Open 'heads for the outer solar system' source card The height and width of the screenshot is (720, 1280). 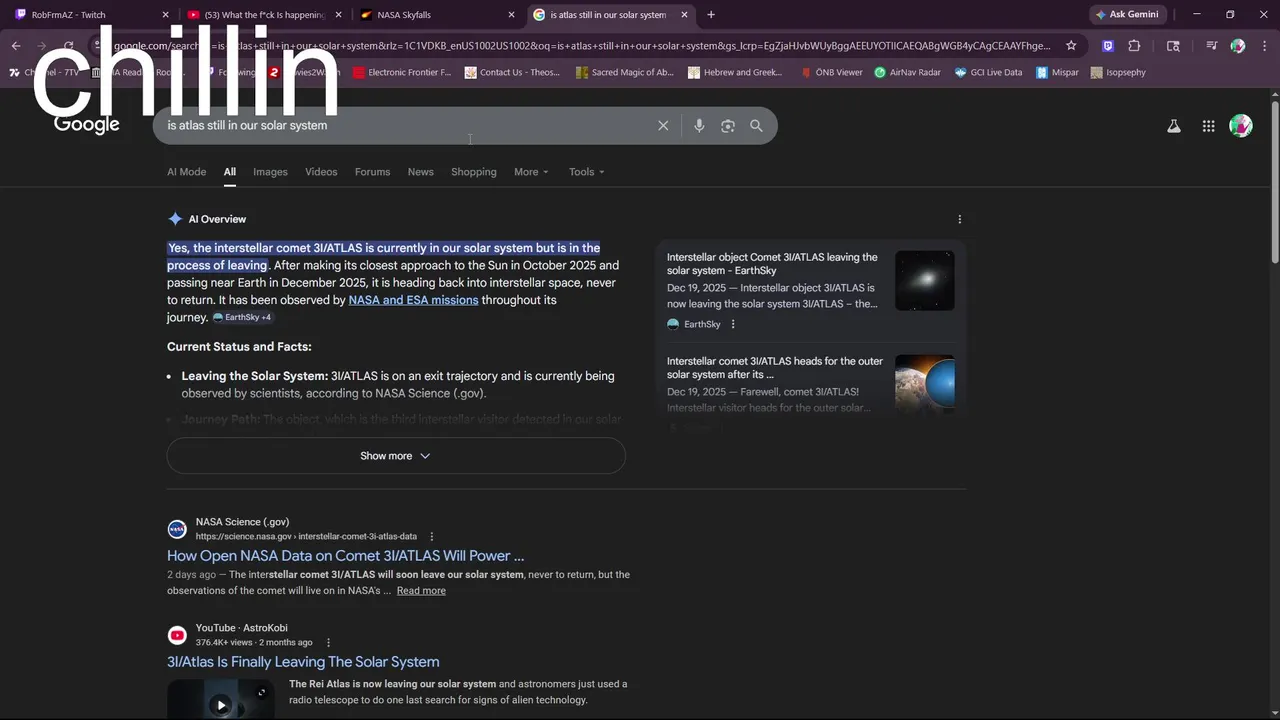tap(775, 368)
